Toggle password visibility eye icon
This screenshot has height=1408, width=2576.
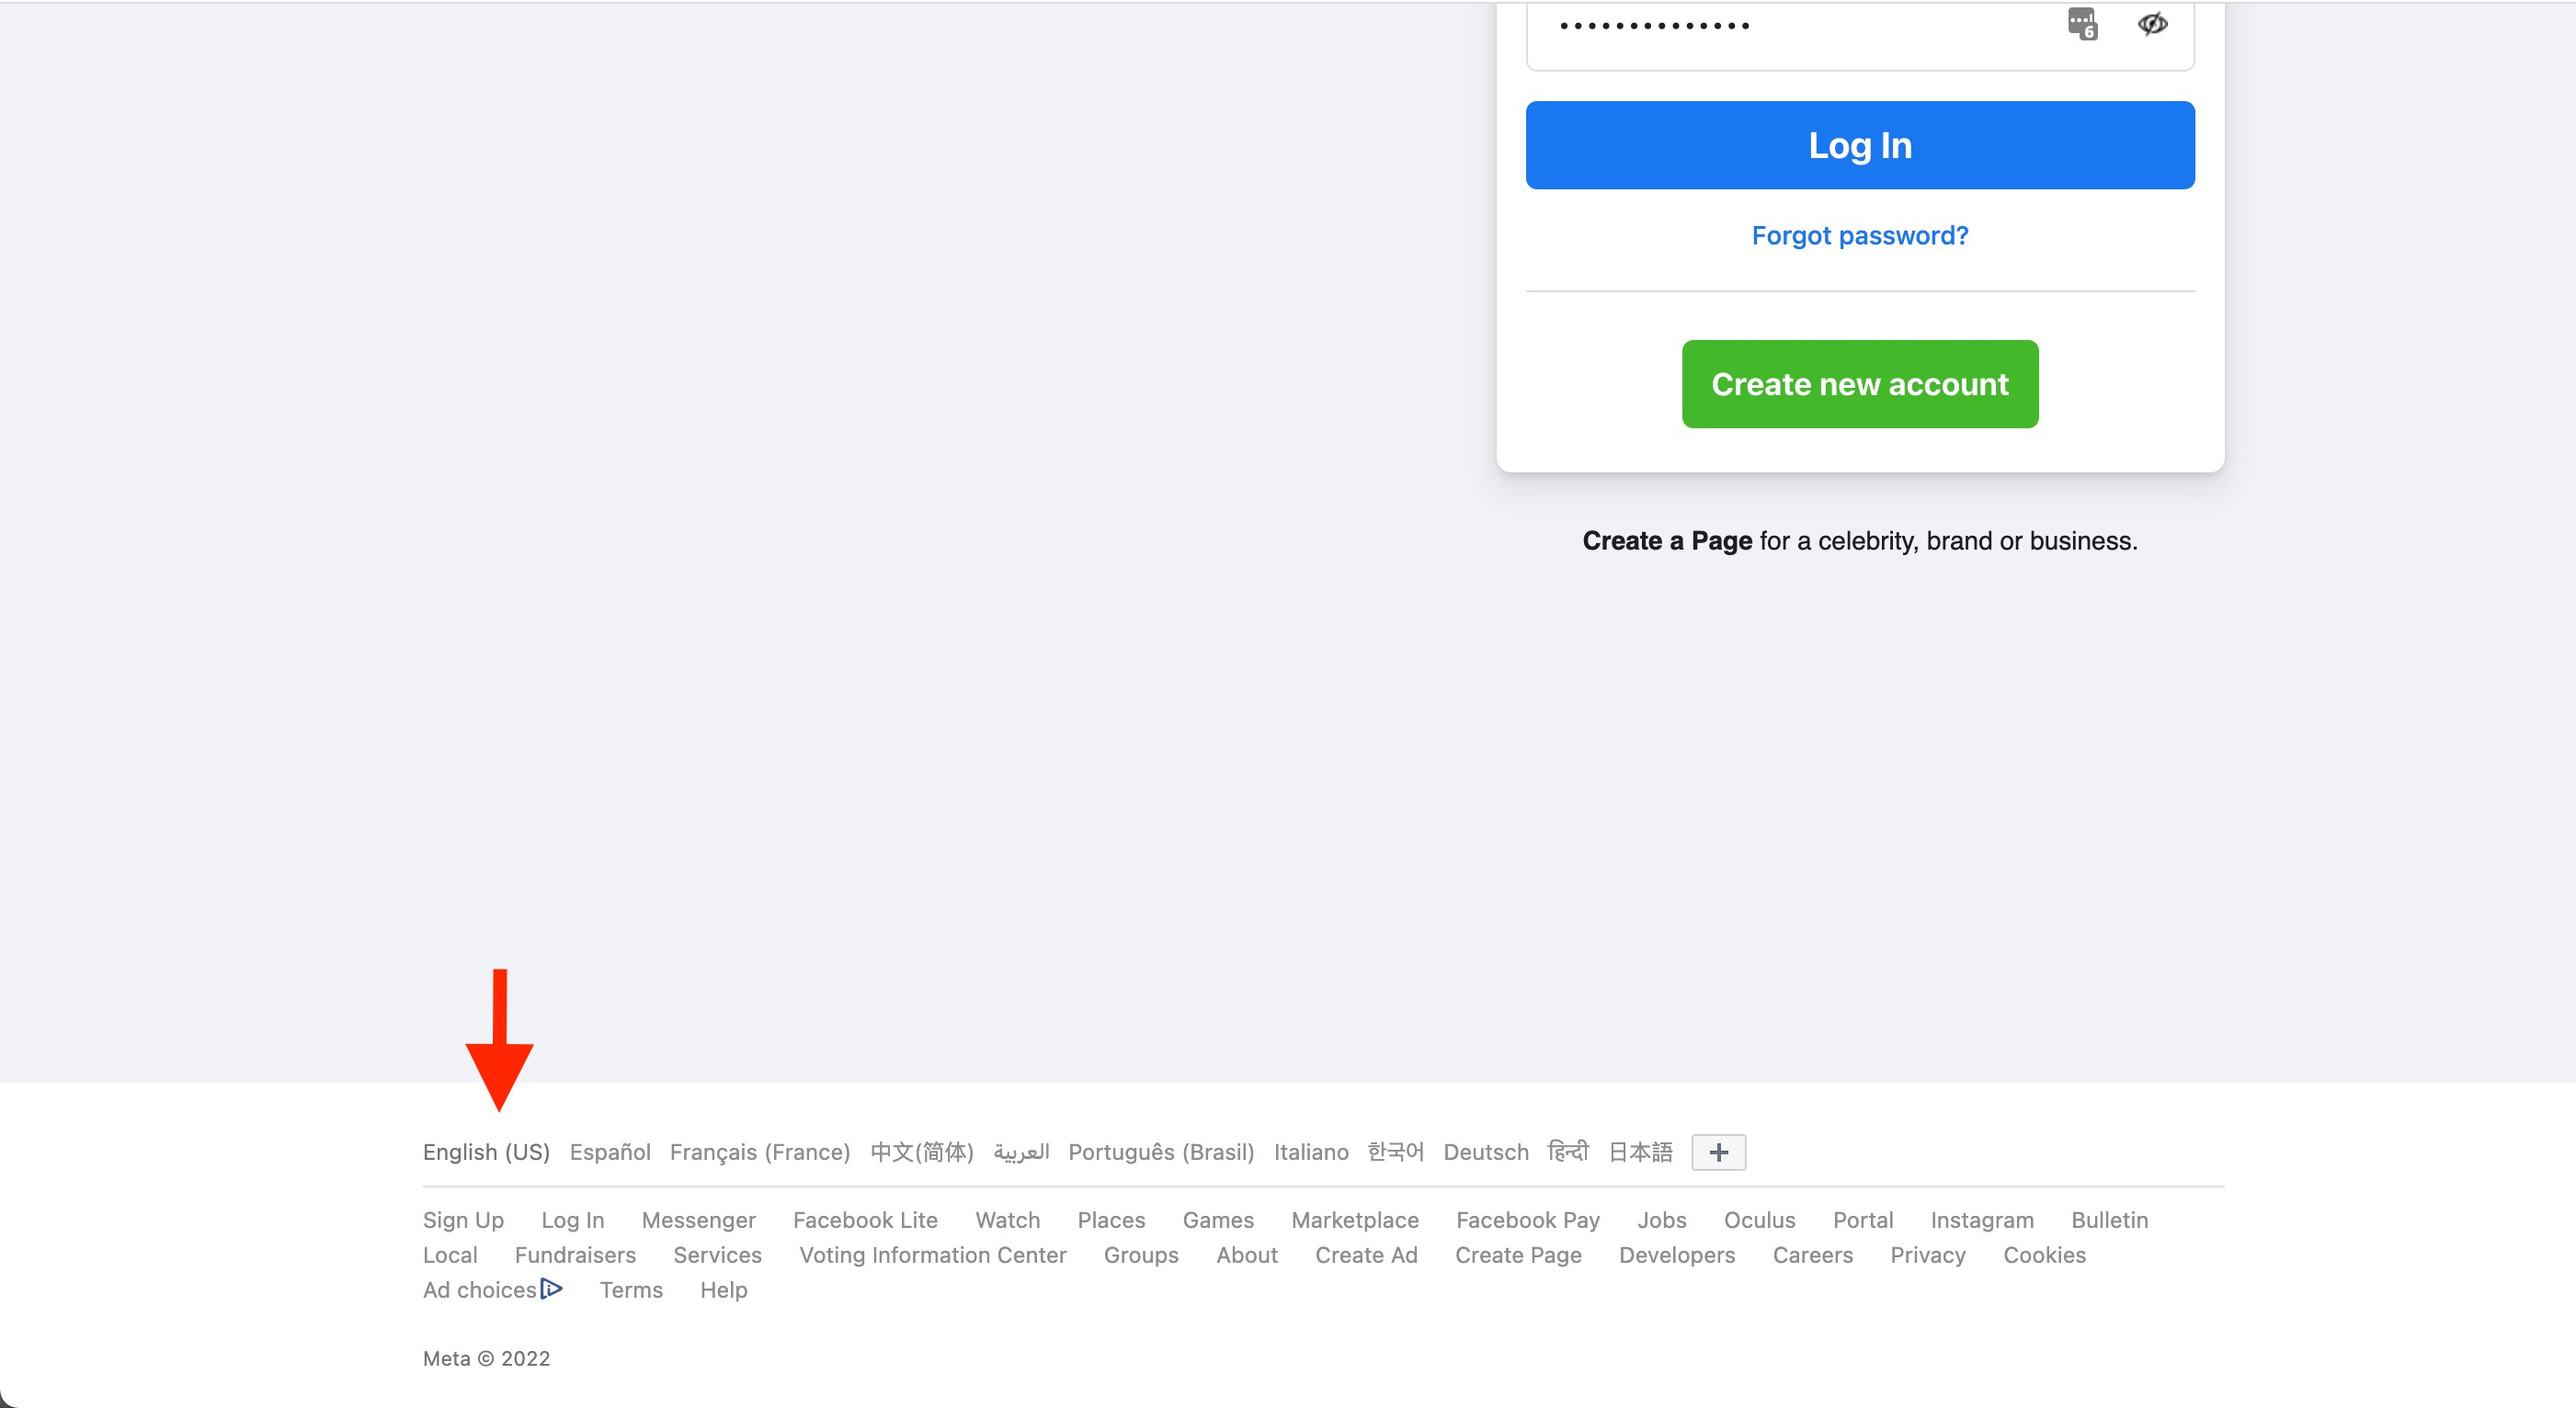[2152, 23]
